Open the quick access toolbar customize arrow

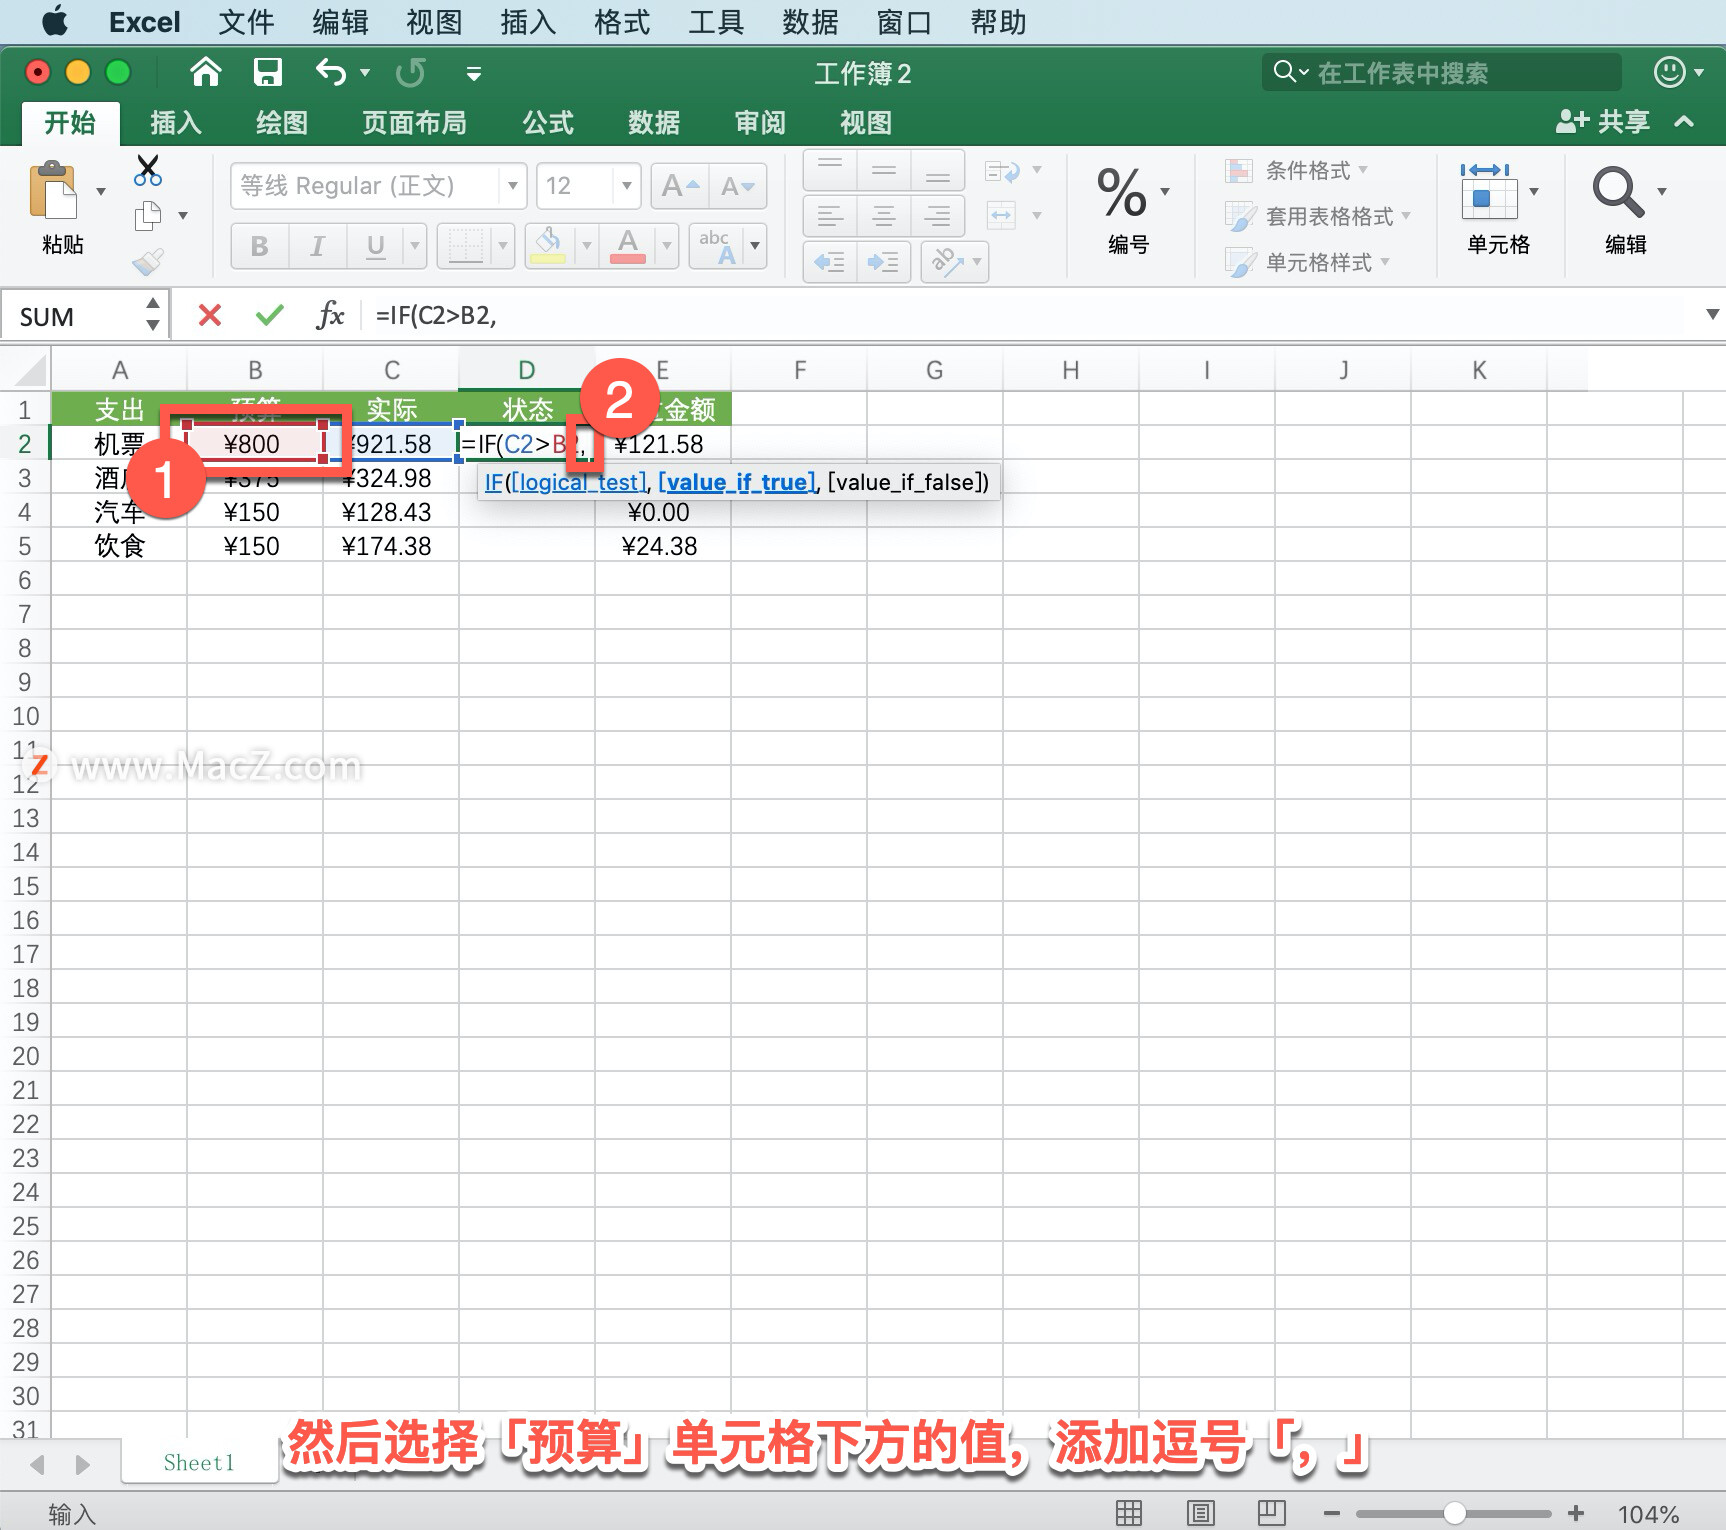tap(474, 73)
